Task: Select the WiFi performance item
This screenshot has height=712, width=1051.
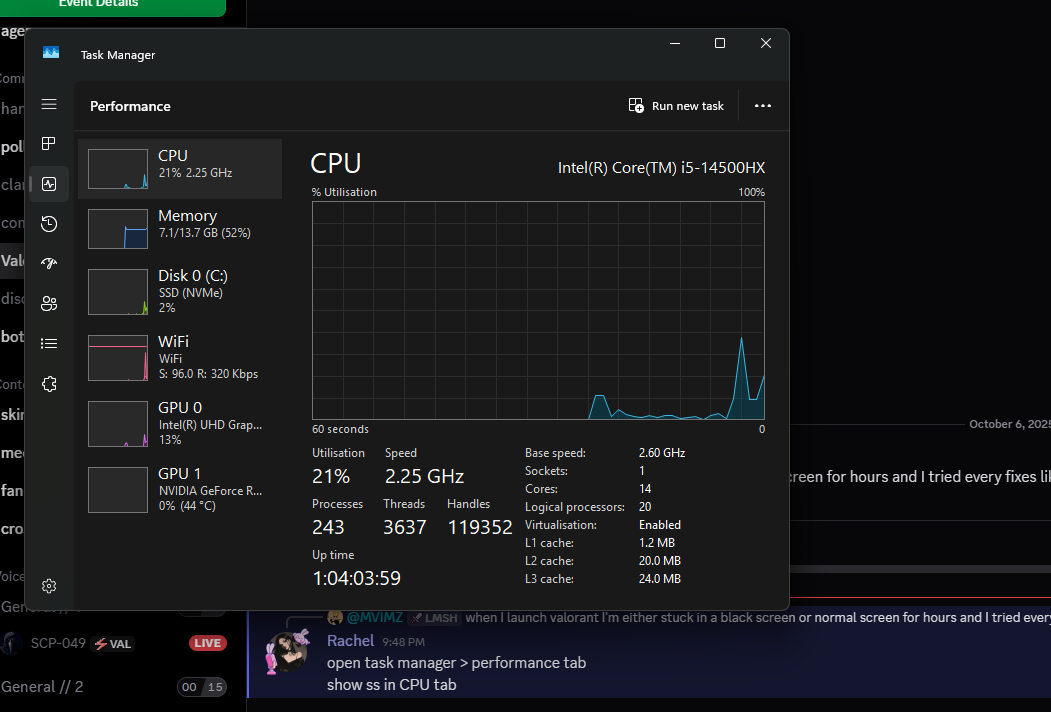Action: pos(180,357)
